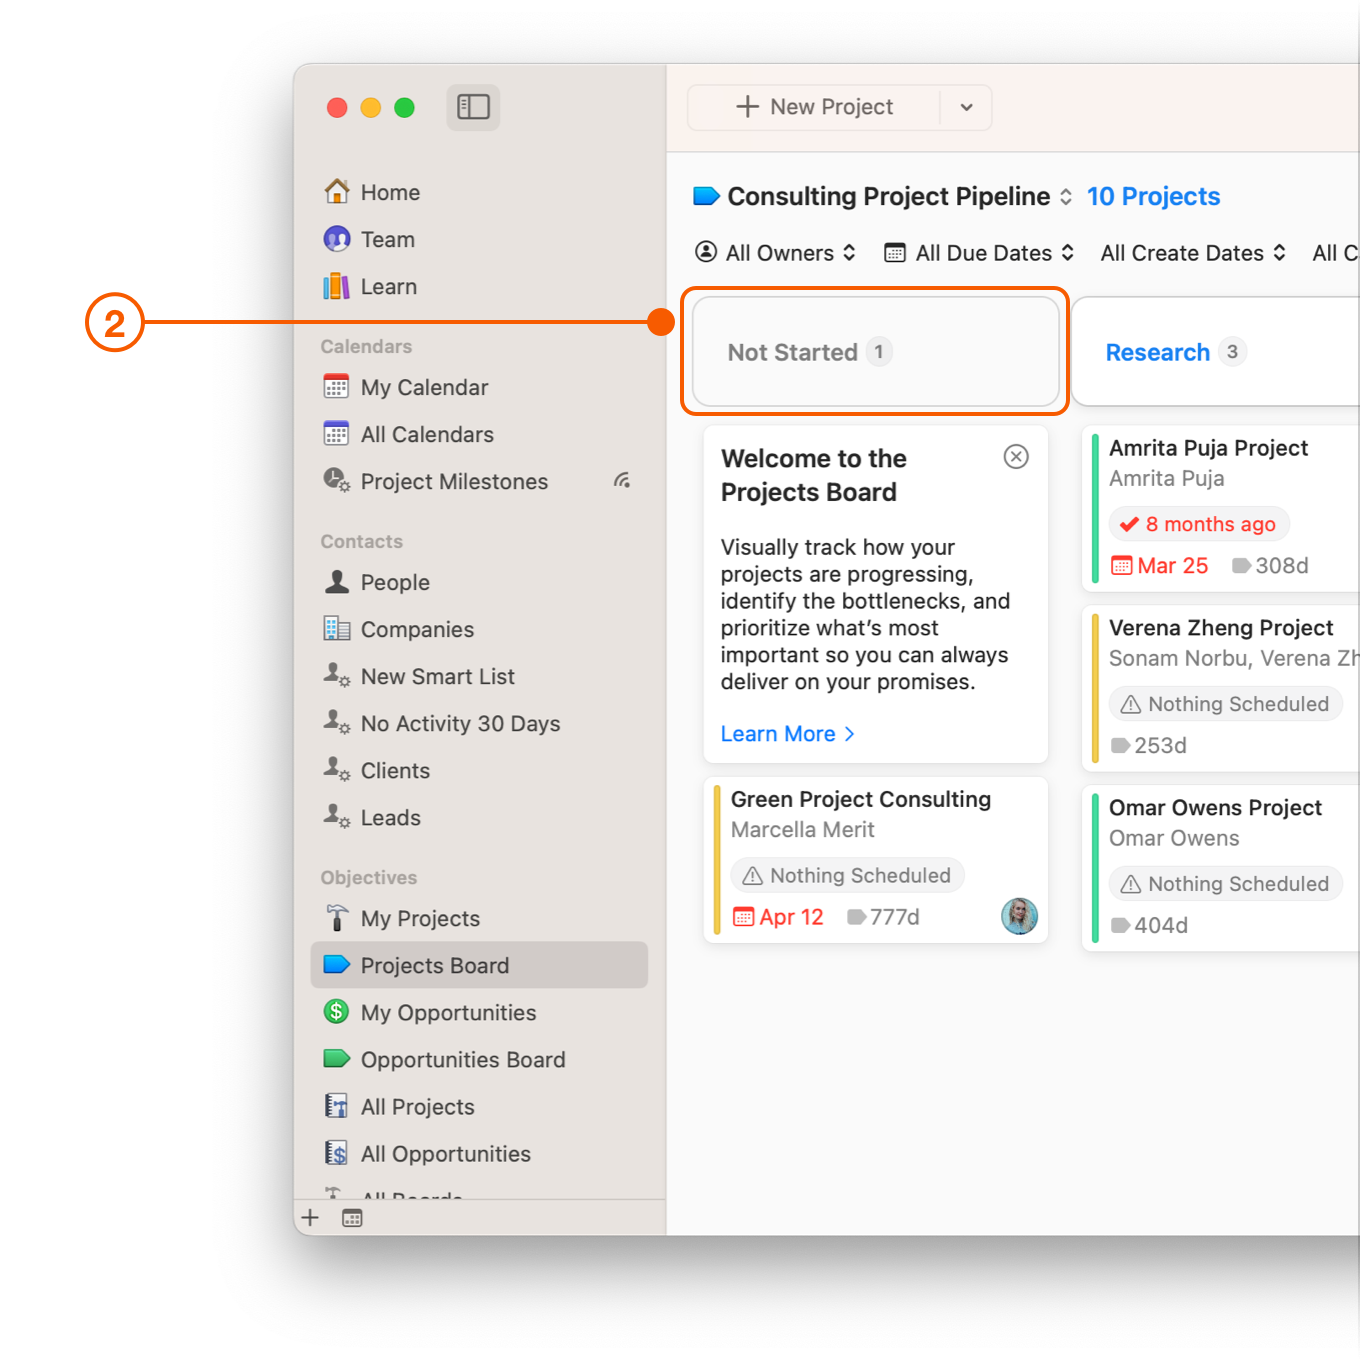Select the Research column header
1360x1360 pixels.
coord(1216,351)
